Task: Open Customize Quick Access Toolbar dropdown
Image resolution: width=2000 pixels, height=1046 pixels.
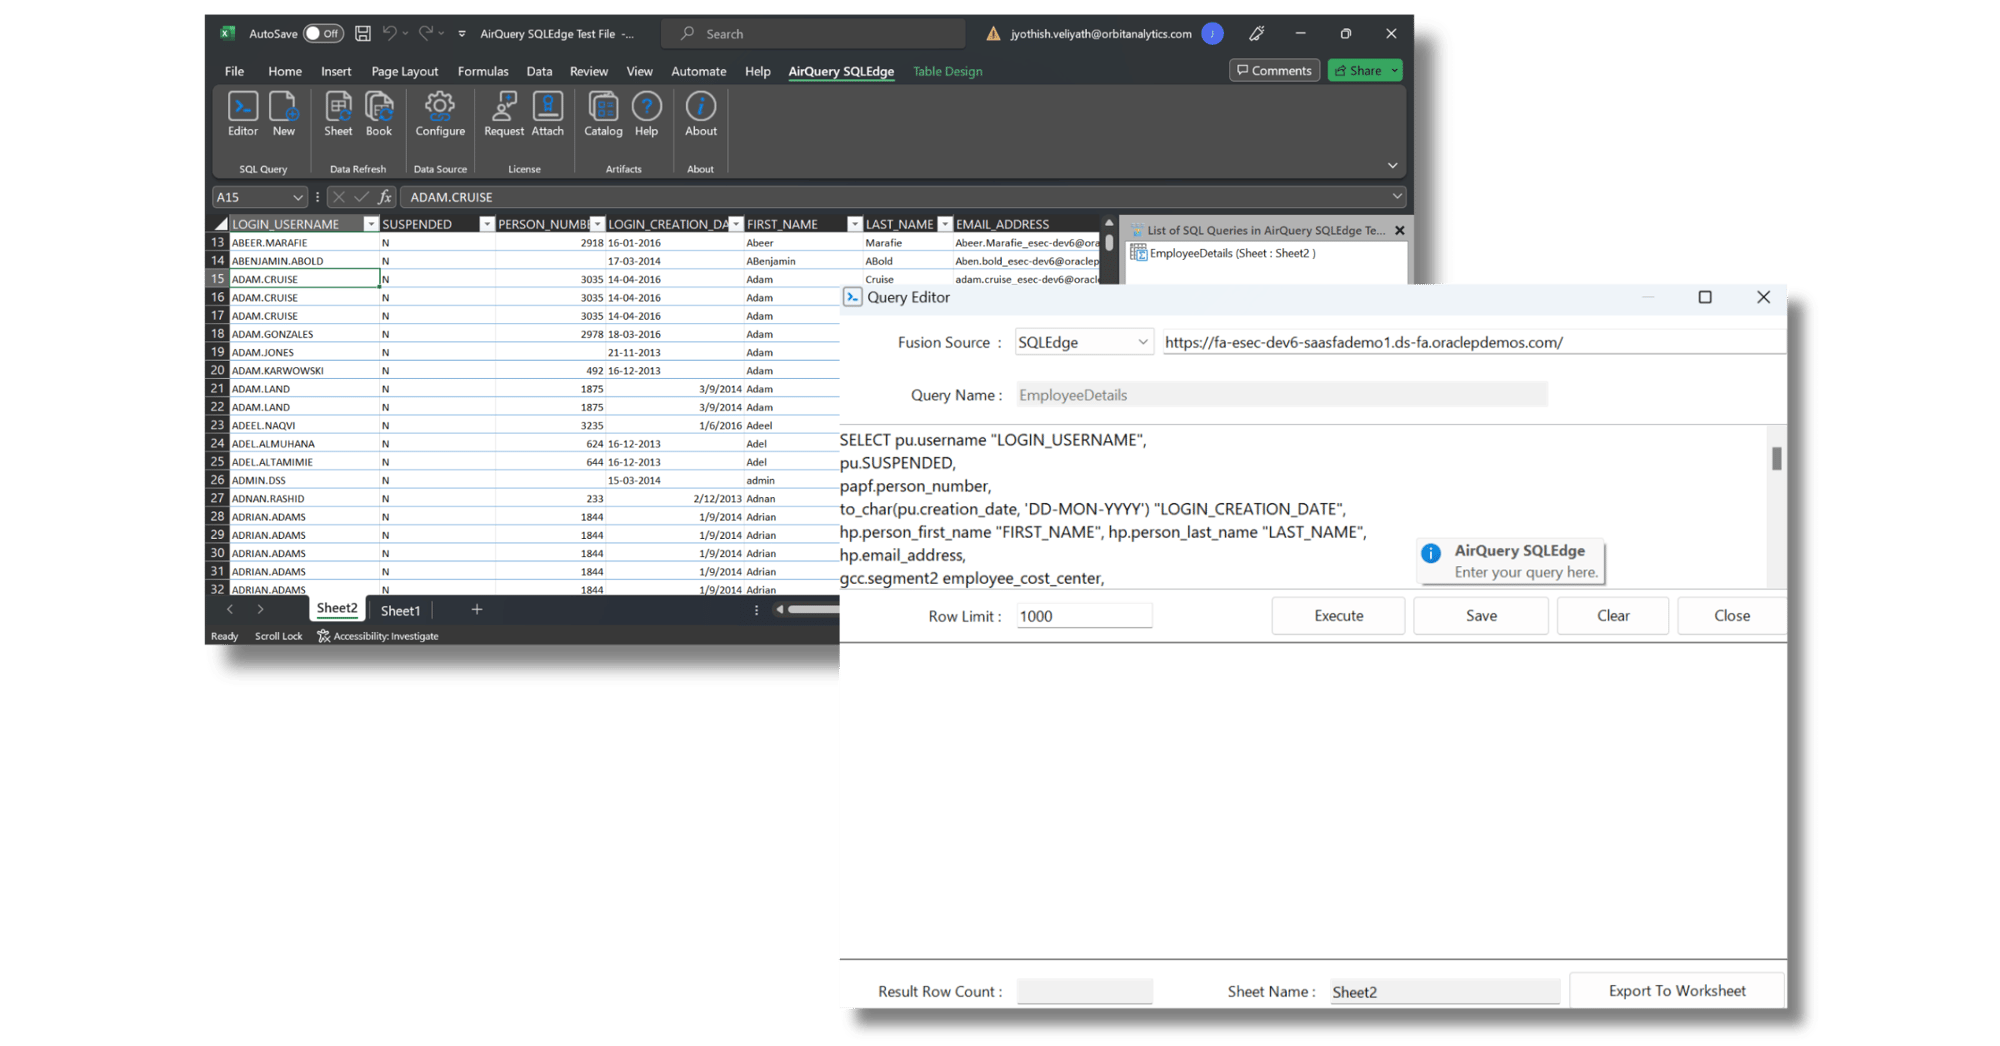Action: coord(462,33)
